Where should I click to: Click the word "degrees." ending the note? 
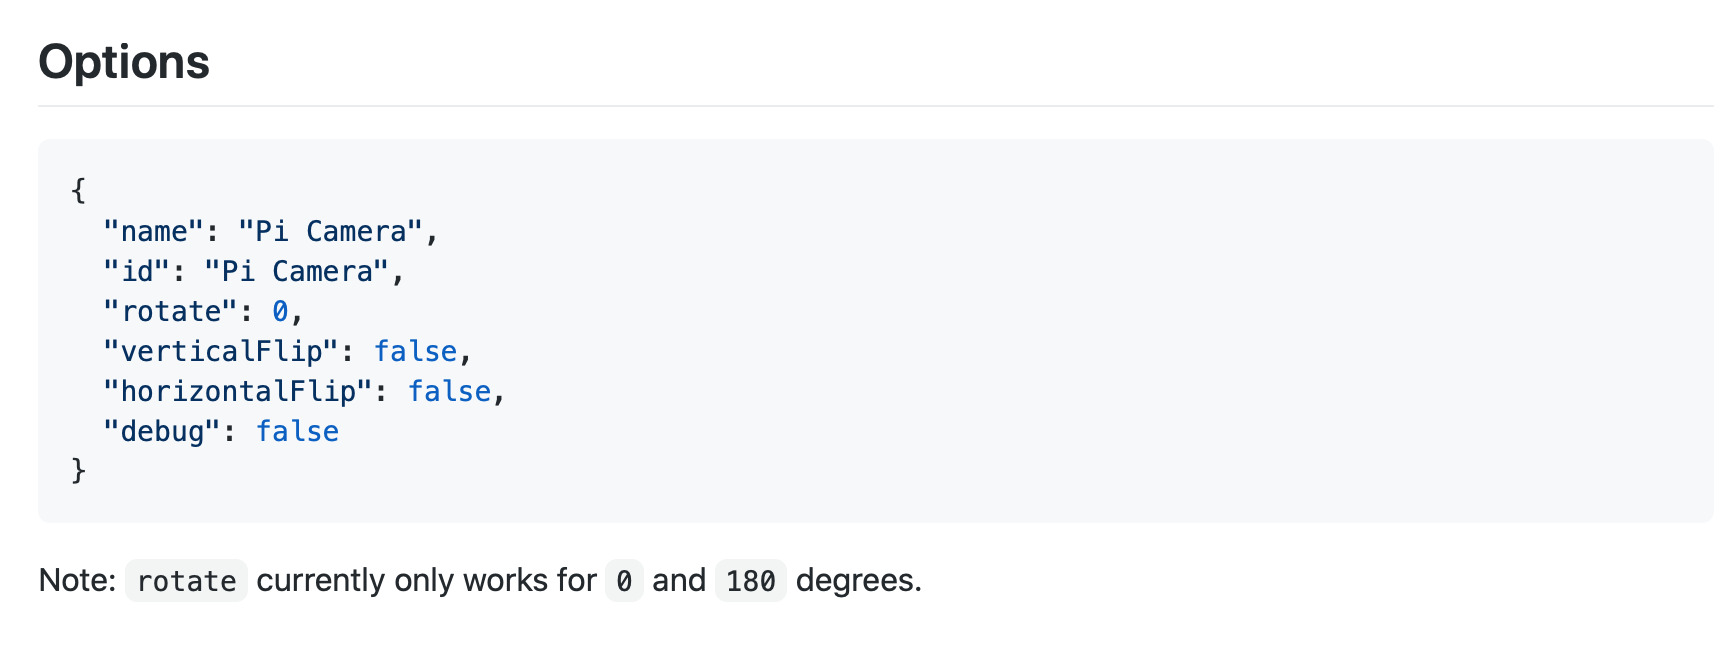858,580
